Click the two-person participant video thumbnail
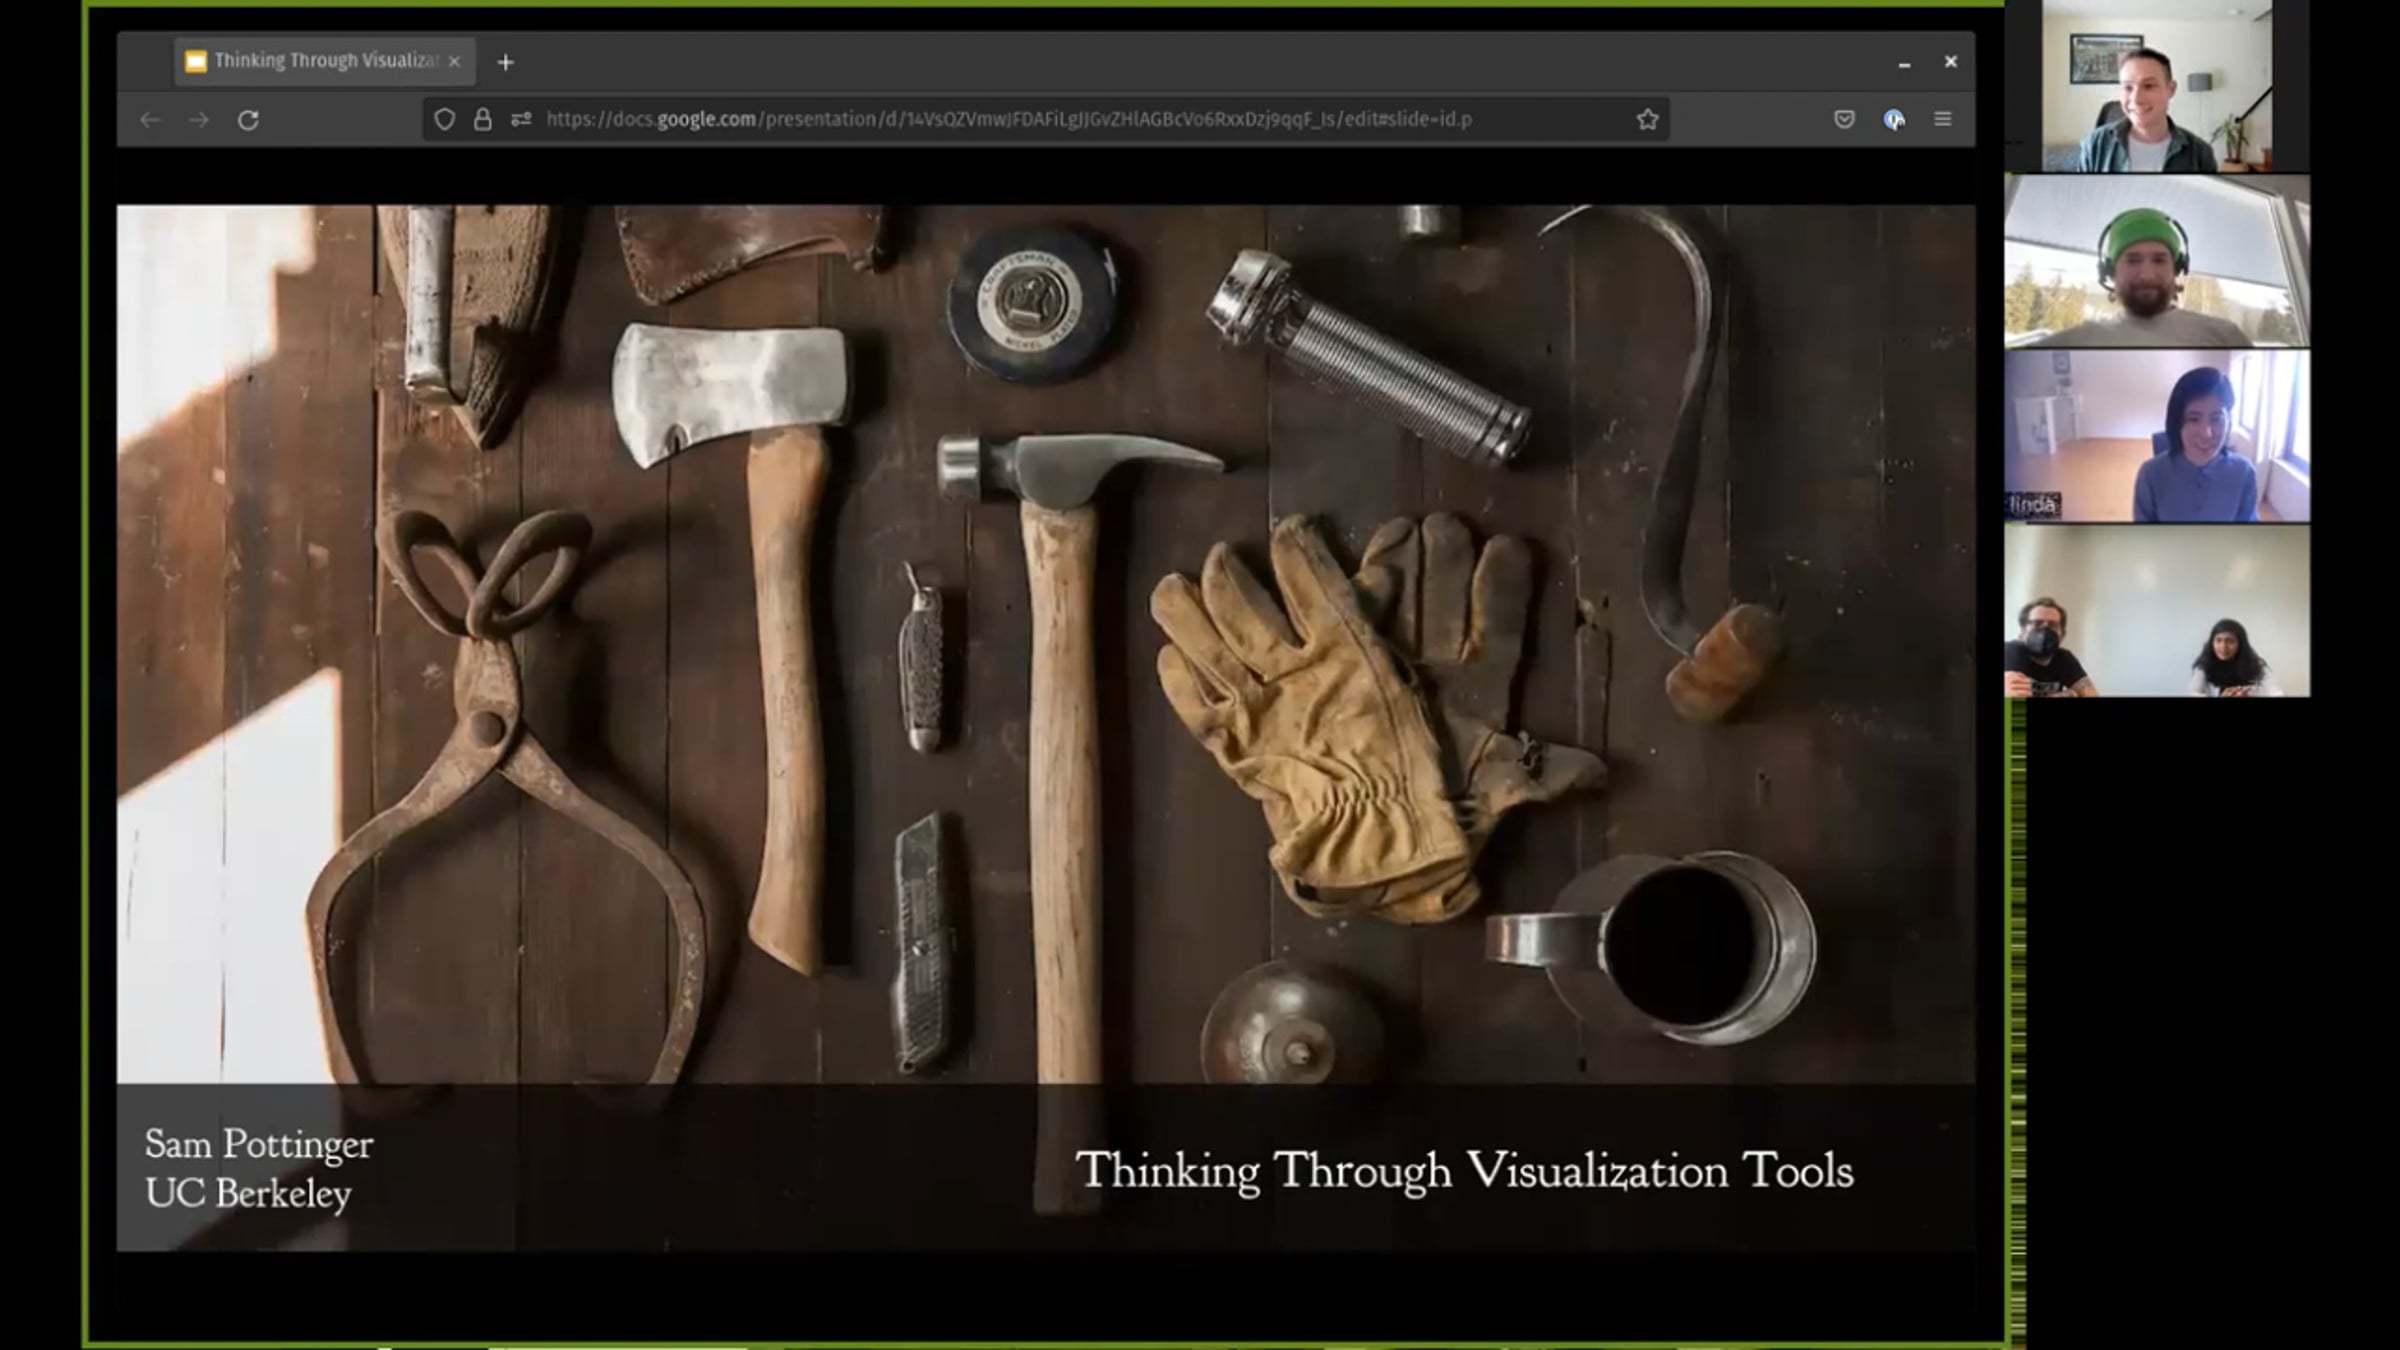Image resolution: width=2400 pixels, height=1350 pixels. click(x=2156, y=611)
